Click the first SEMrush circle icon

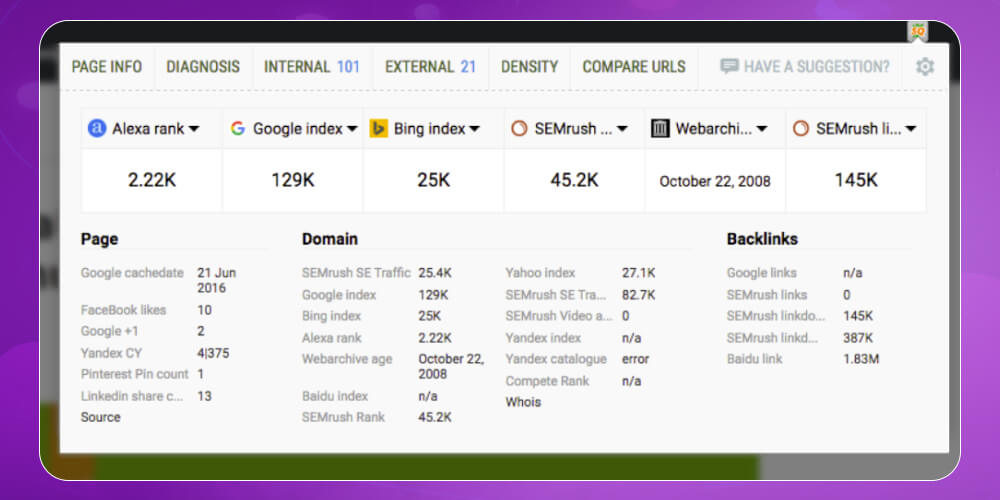(519, 129)
